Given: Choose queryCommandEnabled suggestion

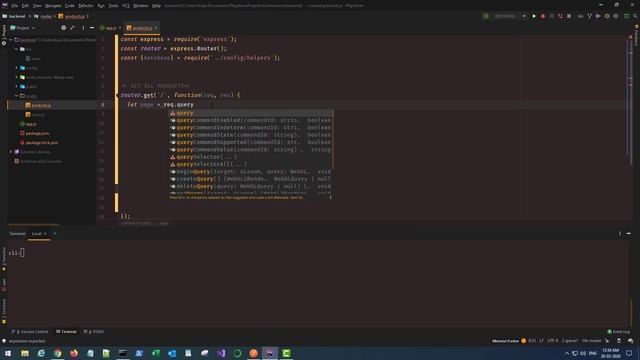Looking at the screenshot, I should [x=251, y=120].
